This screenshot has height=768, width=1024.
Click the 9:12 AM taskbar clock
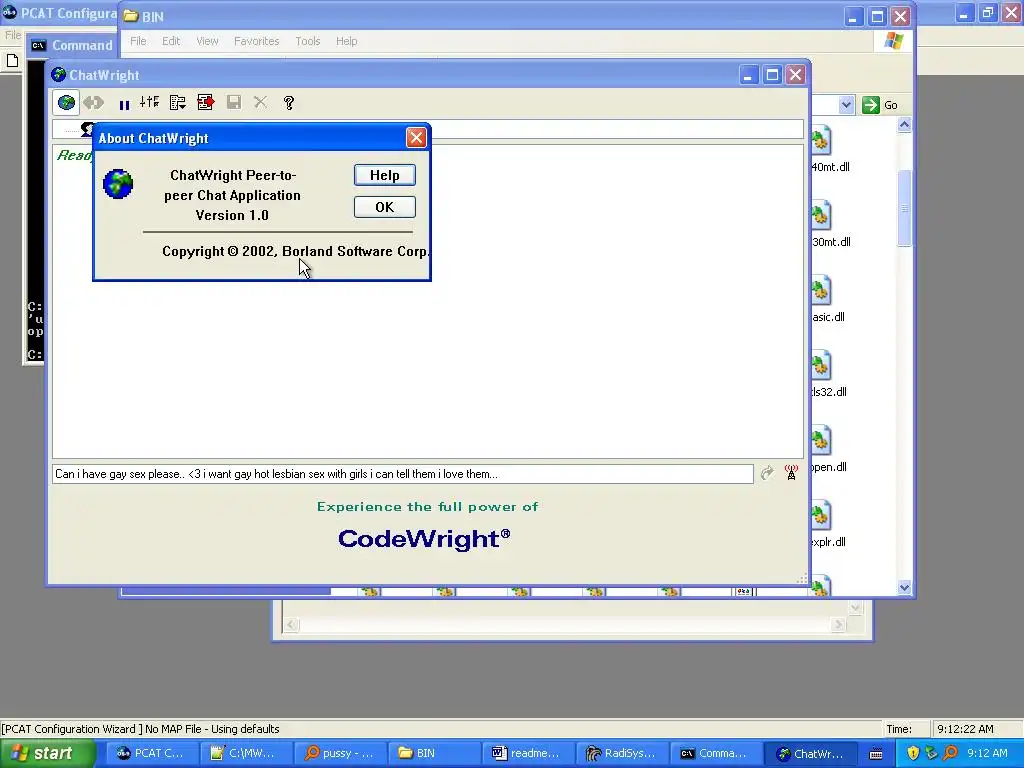click(x=987, y=754)
